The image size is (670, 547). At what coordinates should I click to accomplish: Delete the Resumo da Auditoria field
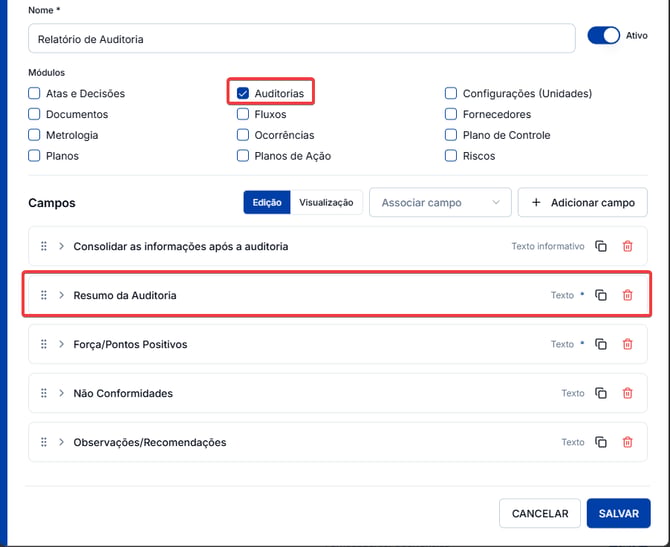point(627,295)
